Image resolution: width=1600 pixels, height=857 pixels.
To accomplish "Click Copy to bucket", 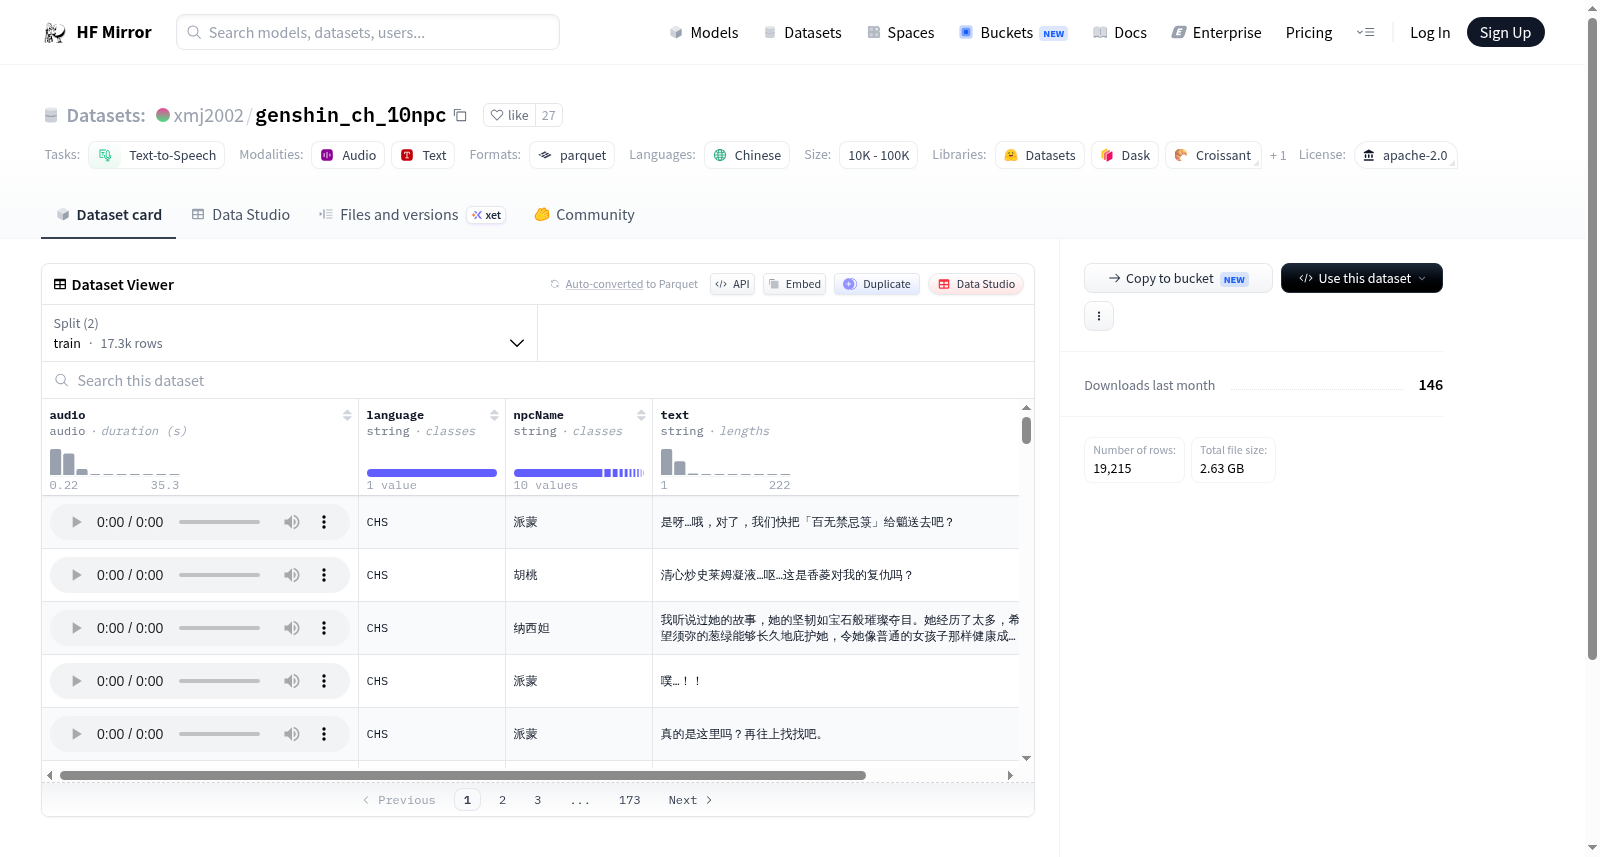I will point(1178,278).
